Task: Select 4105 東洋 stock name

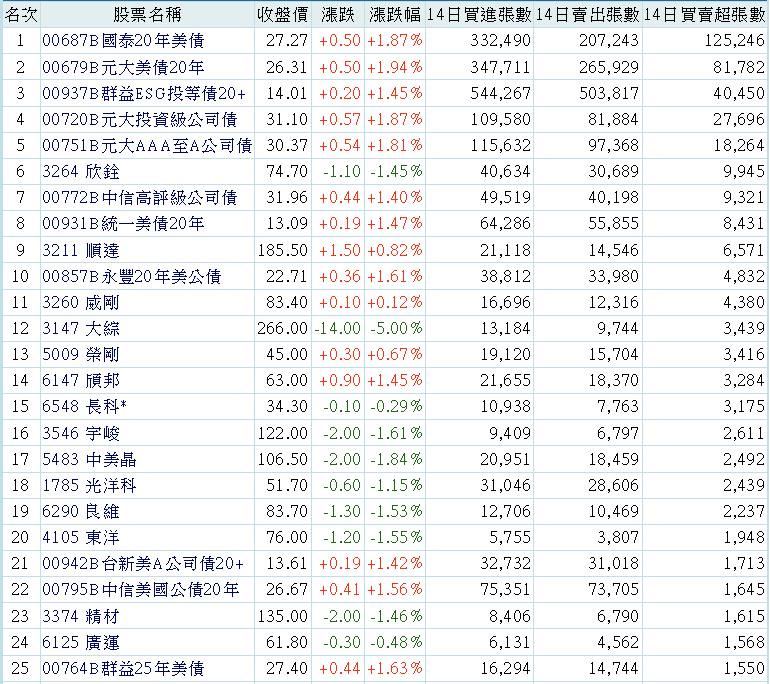Action: coord(81,537)
